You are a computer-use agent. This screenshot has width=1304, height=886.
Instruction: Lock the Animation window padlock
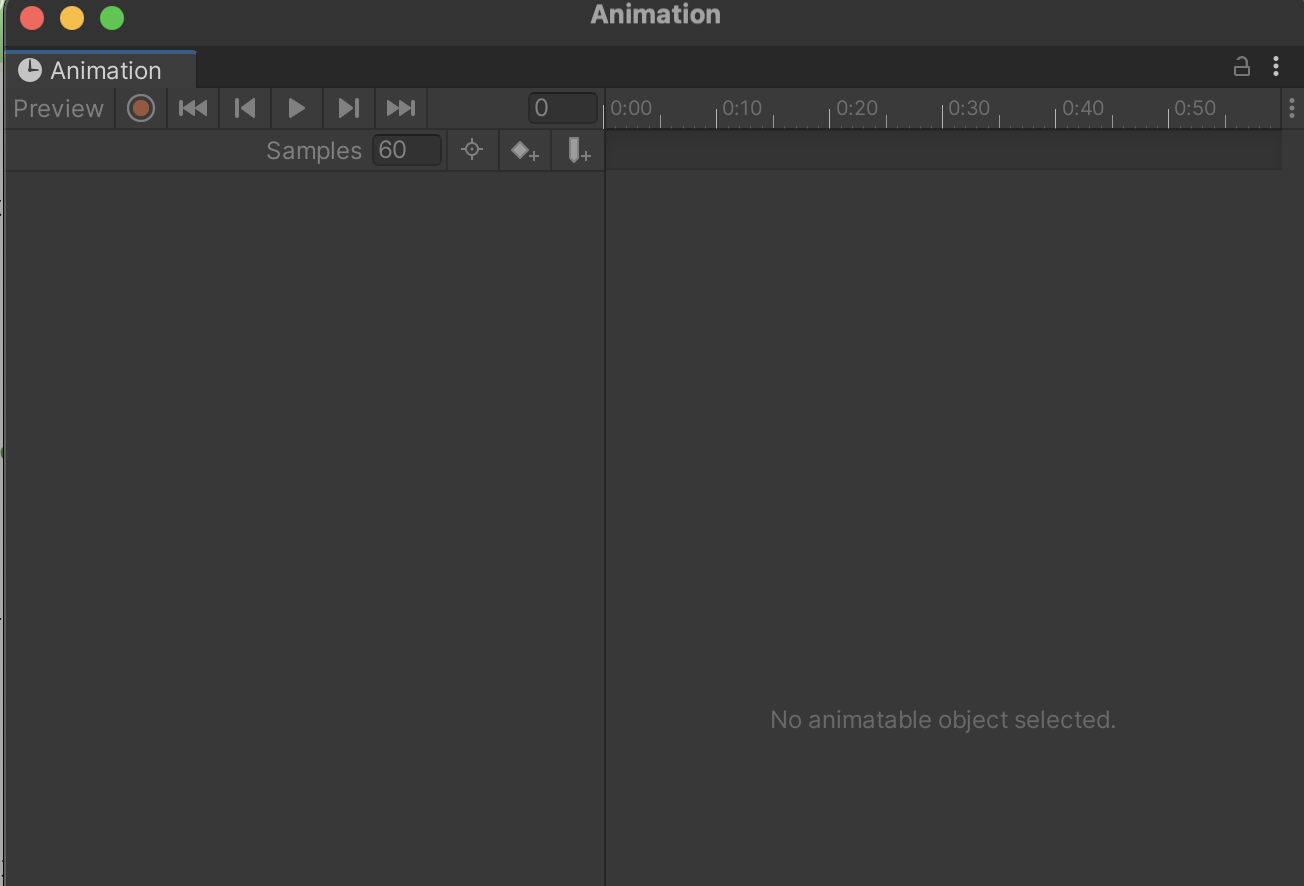point(1241,67)
